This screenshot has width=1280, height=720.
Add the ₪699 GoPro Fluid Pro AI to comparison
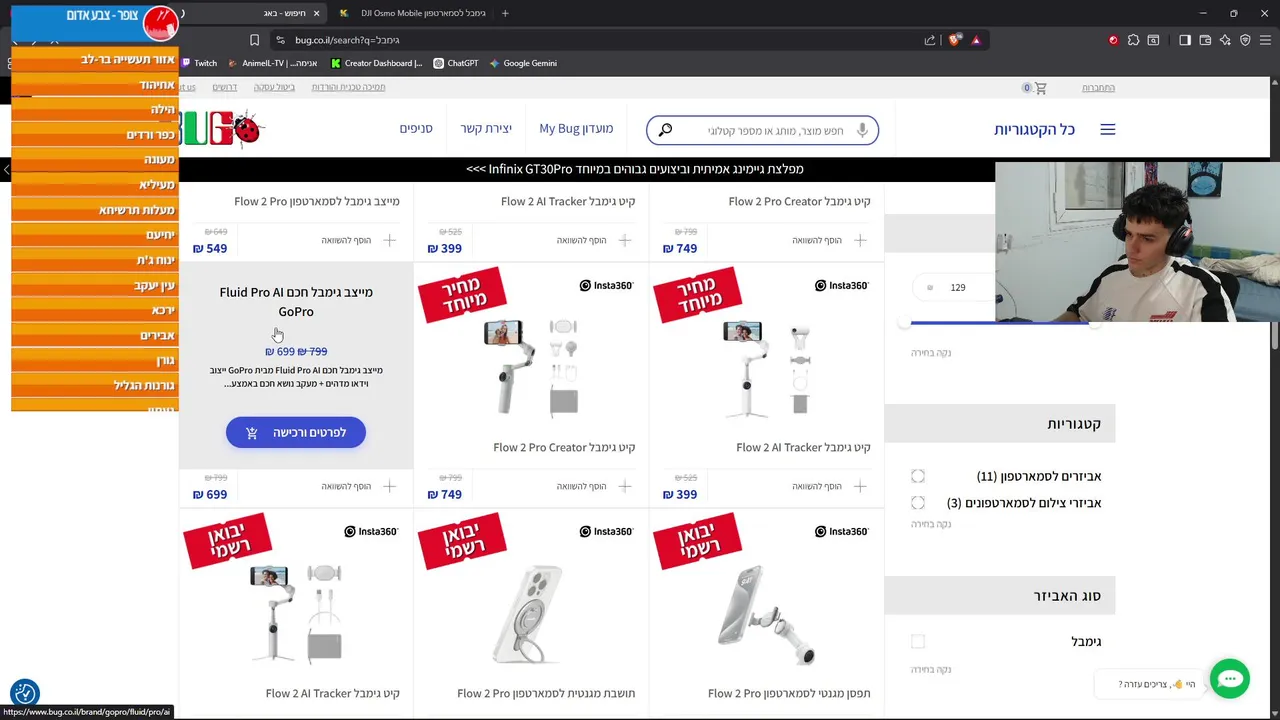click(x=358, y=486)
